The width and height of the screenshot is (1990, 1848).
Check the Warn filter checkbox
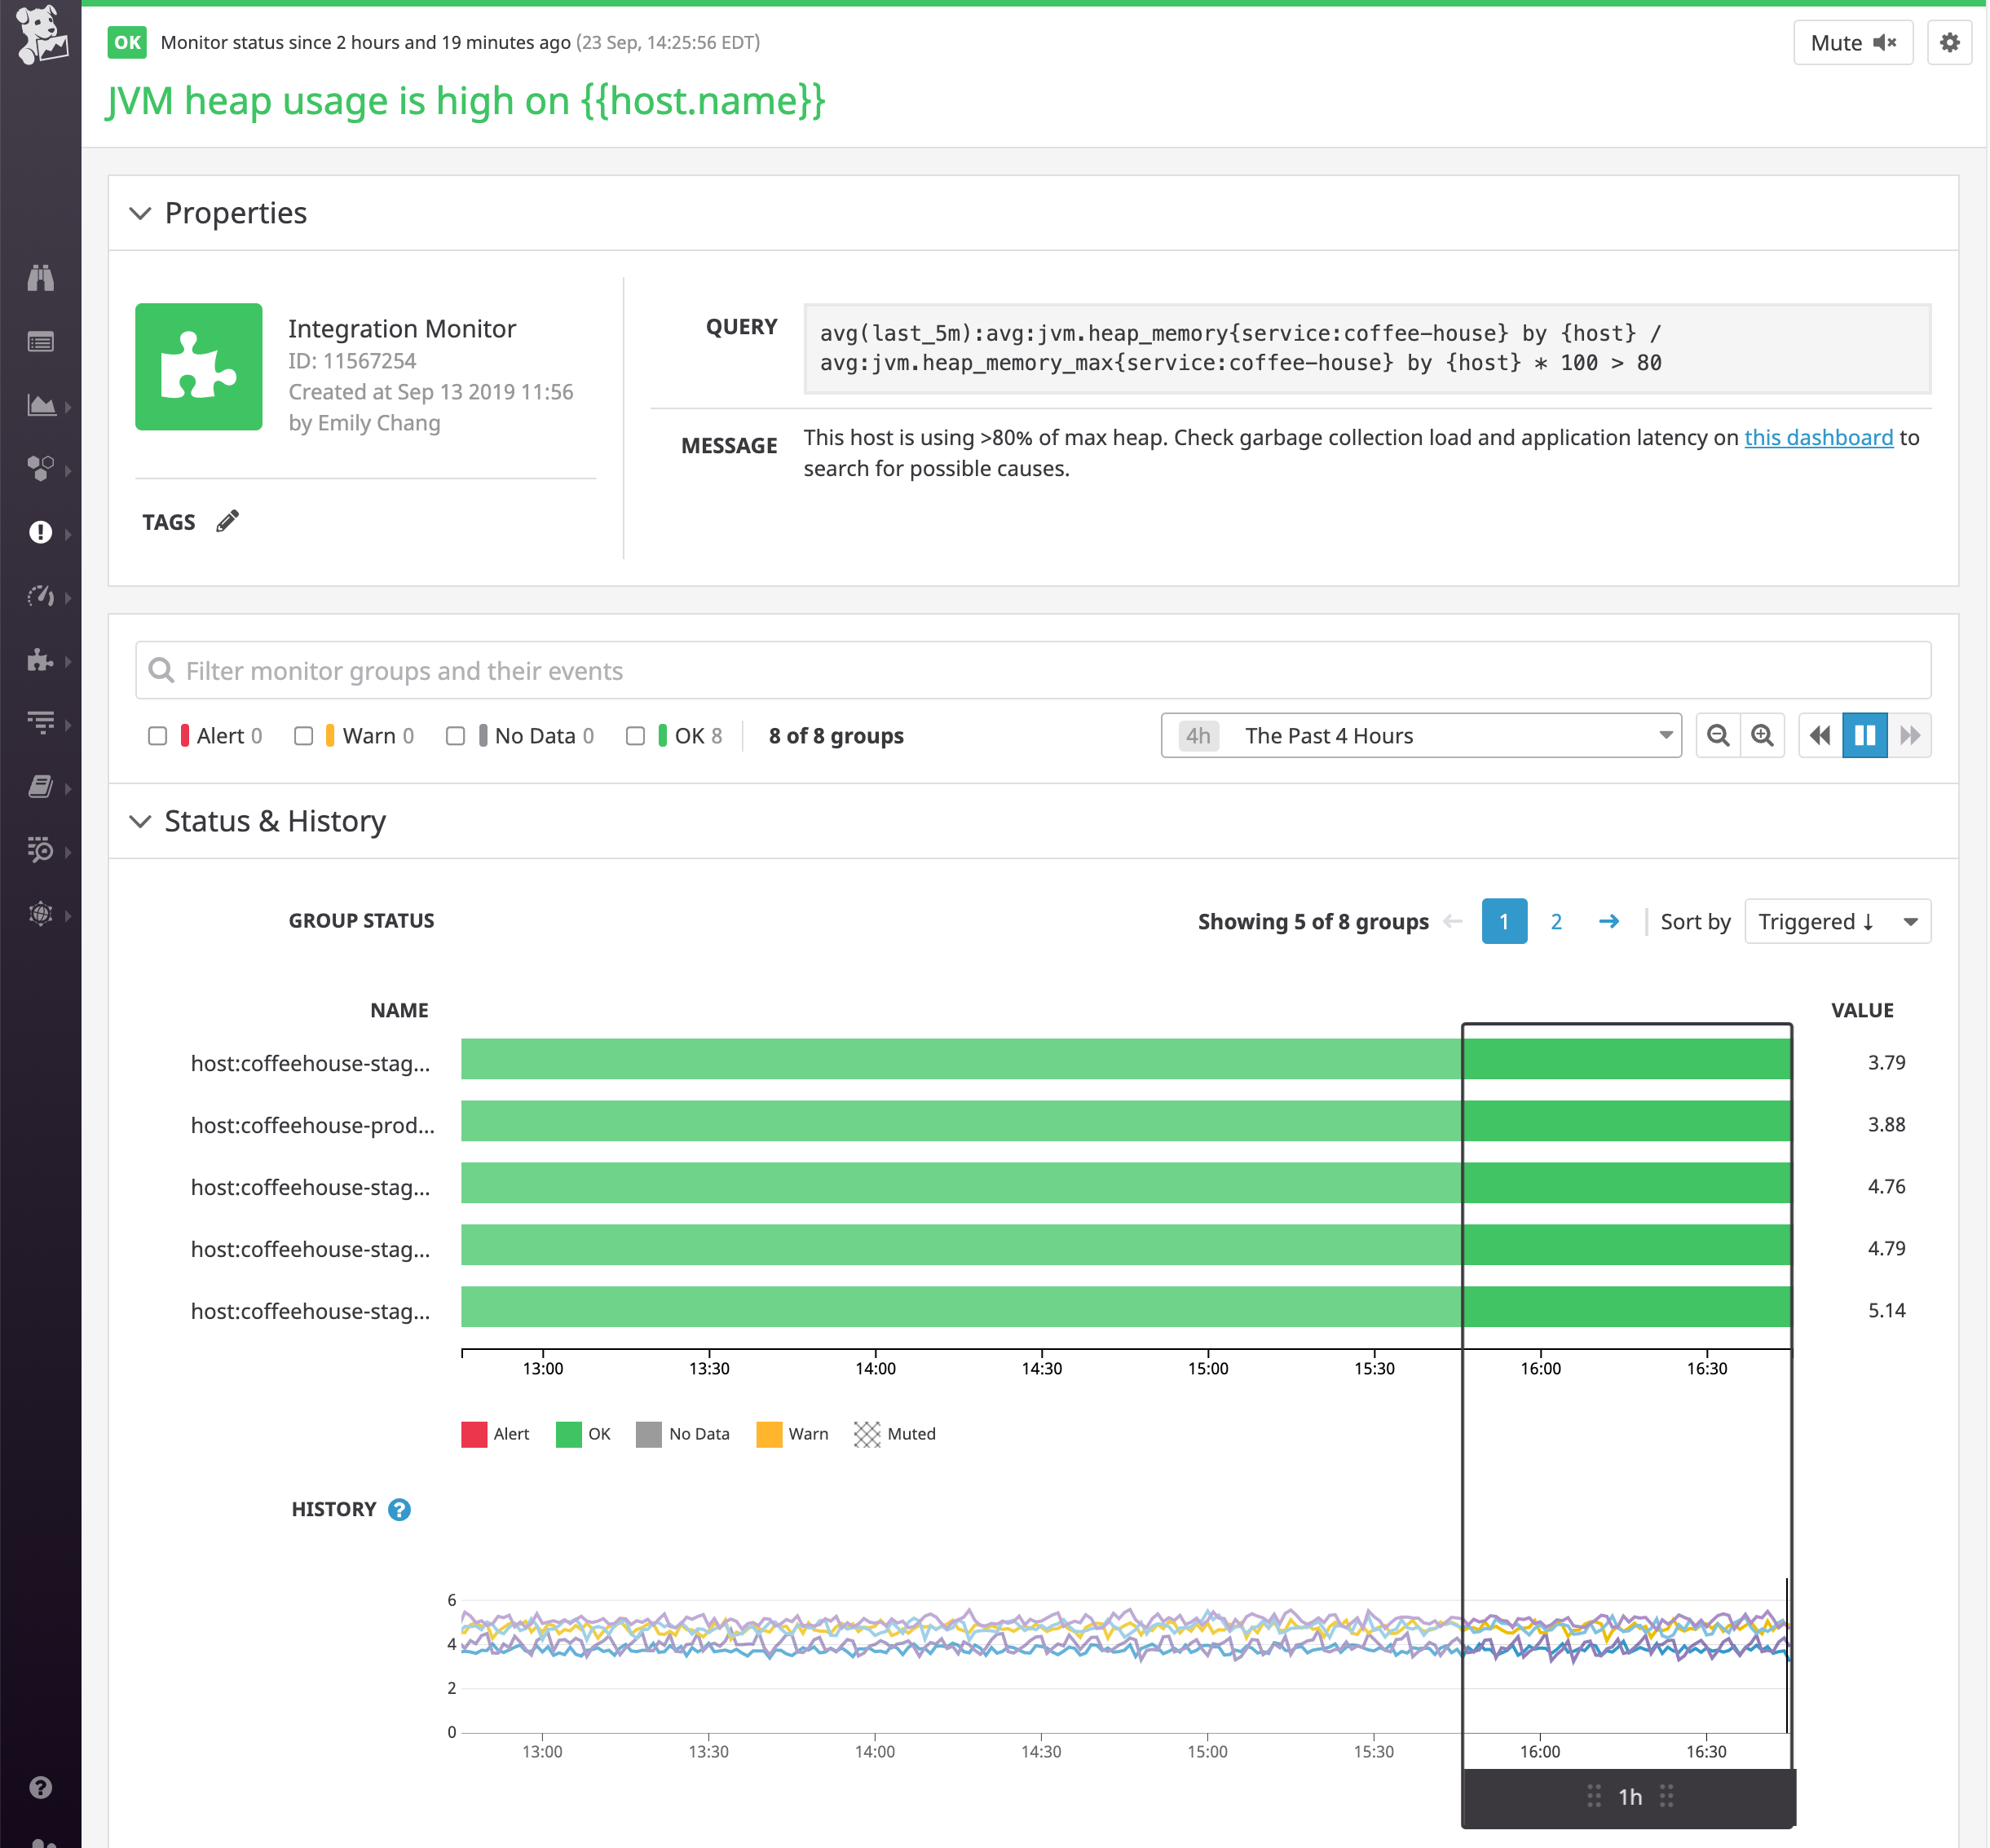(x=305, y=735)
